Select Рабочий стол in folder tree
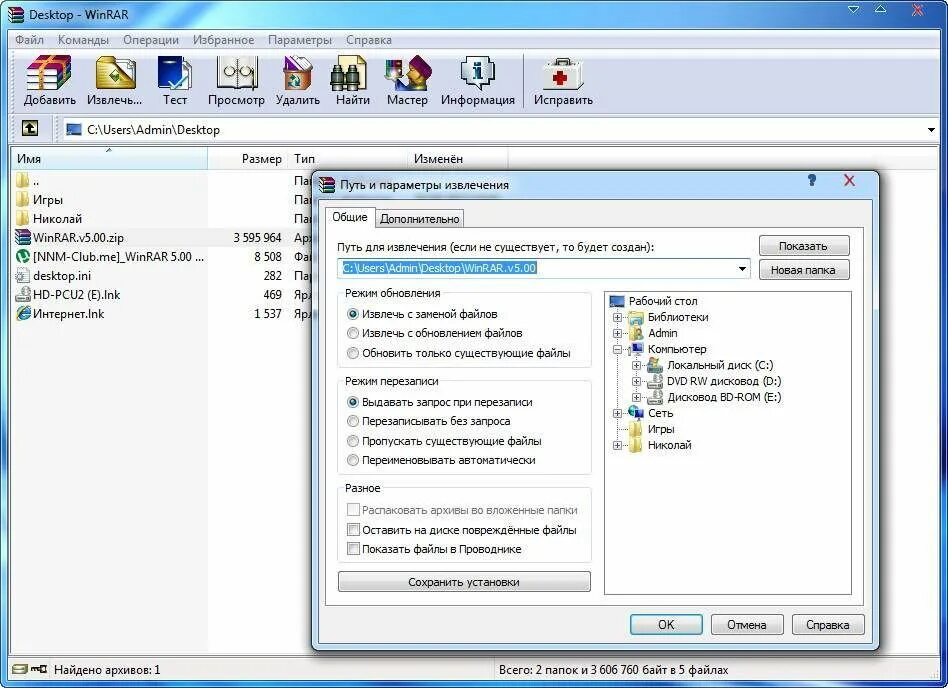Viewport: 948px width, 688px height. 663,300
